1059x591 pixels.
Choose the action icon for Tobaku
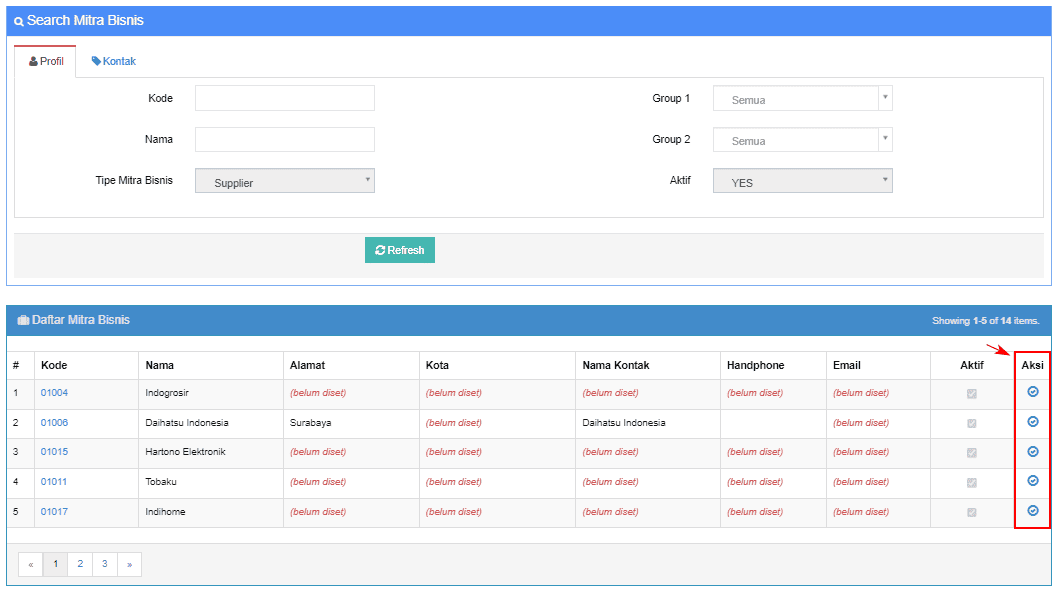(1033, 481)
